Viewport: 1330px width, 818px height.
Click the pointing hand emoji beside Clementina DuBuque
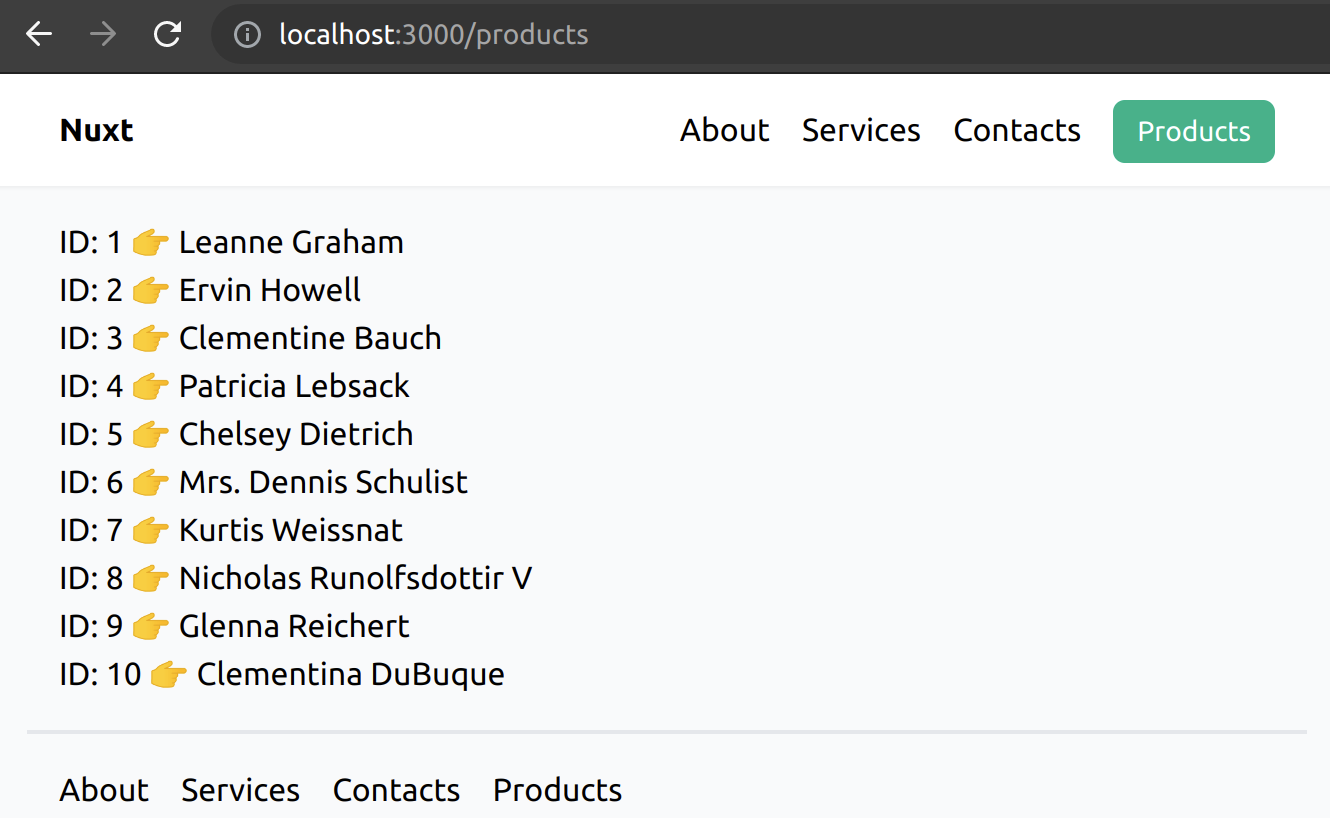168,675
